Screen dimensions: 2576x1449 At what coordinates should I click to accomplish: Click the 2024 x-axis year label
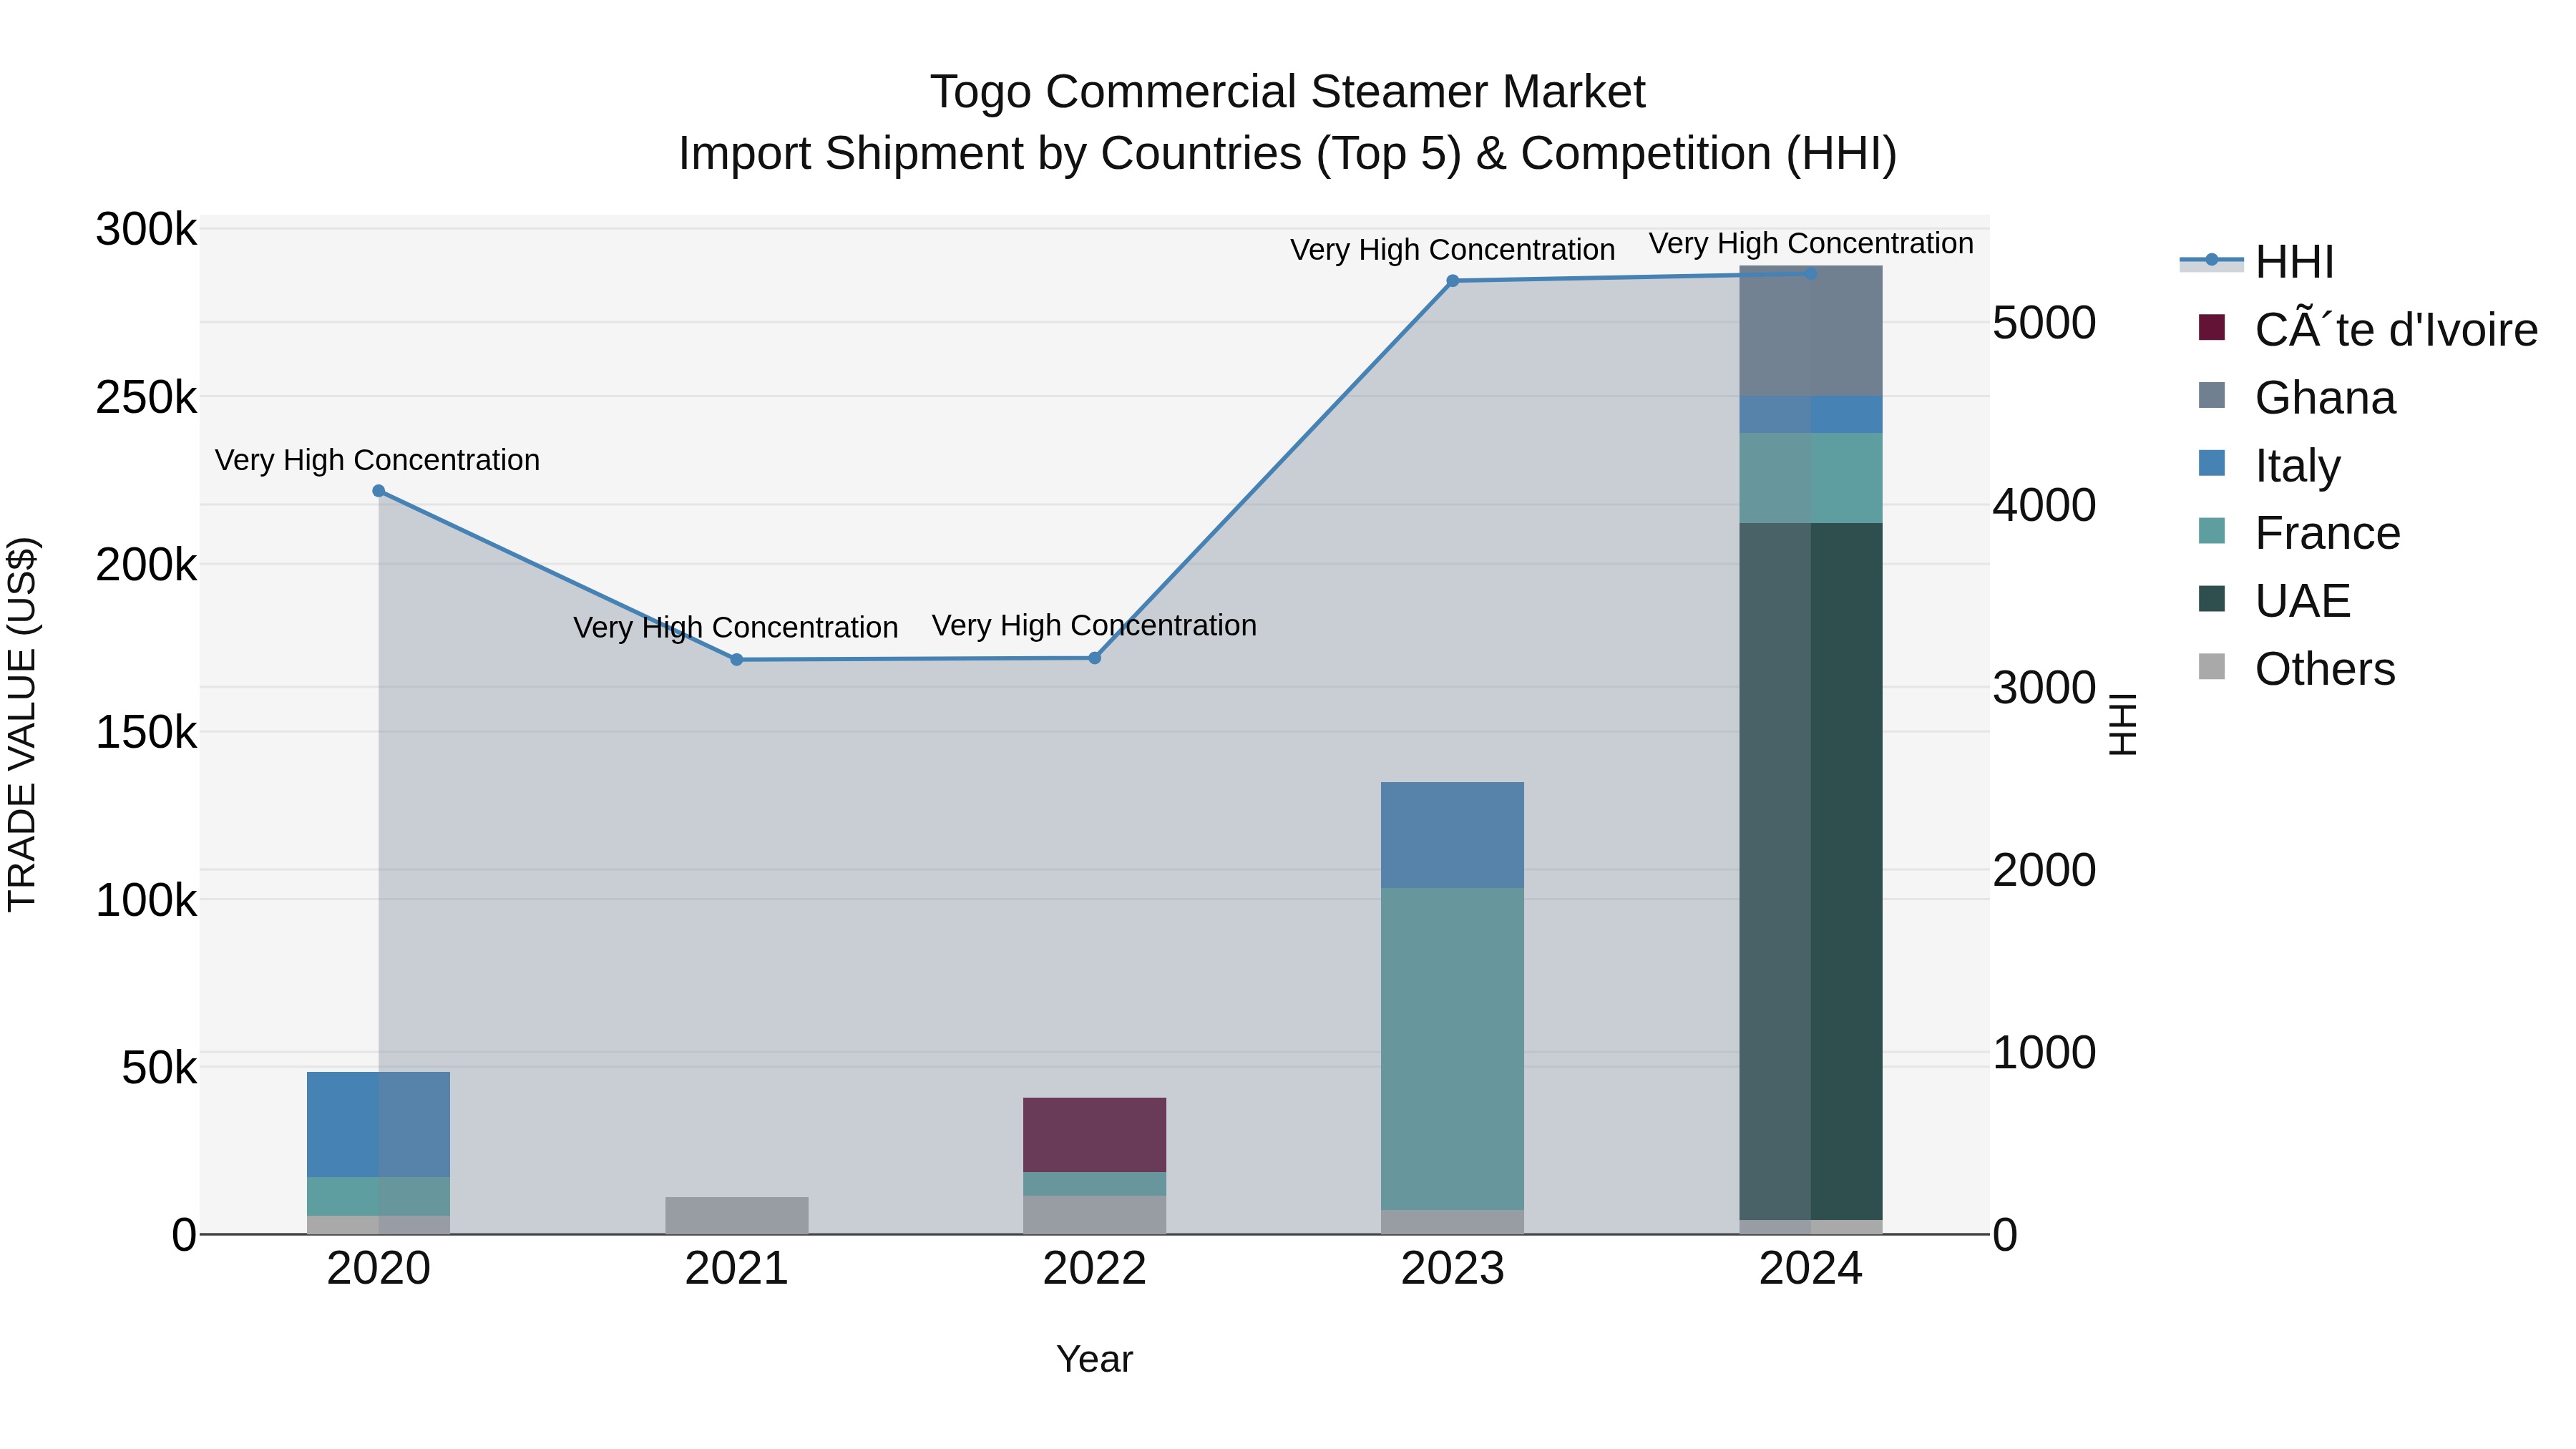(1811, 1269)
